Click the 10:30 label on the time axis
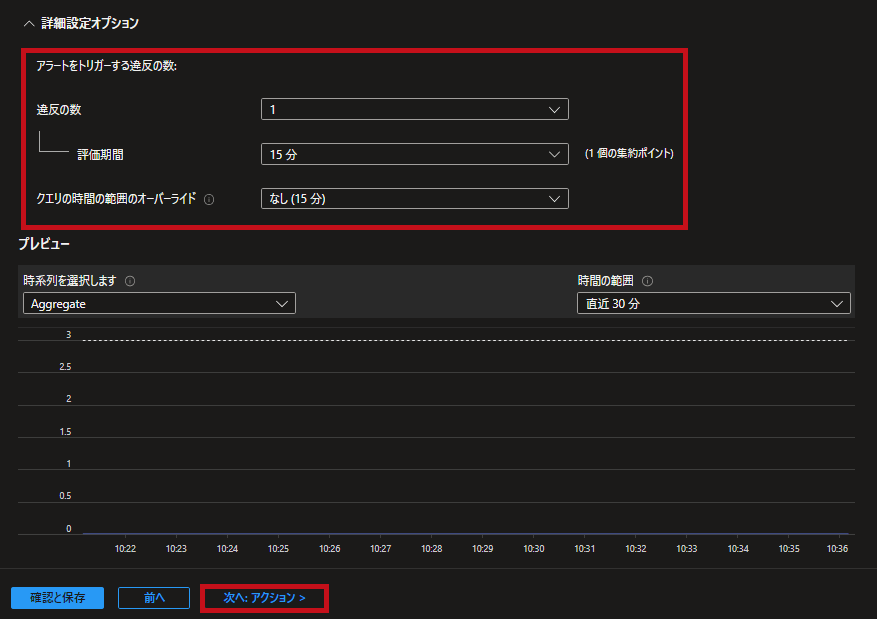 (533, 548)
